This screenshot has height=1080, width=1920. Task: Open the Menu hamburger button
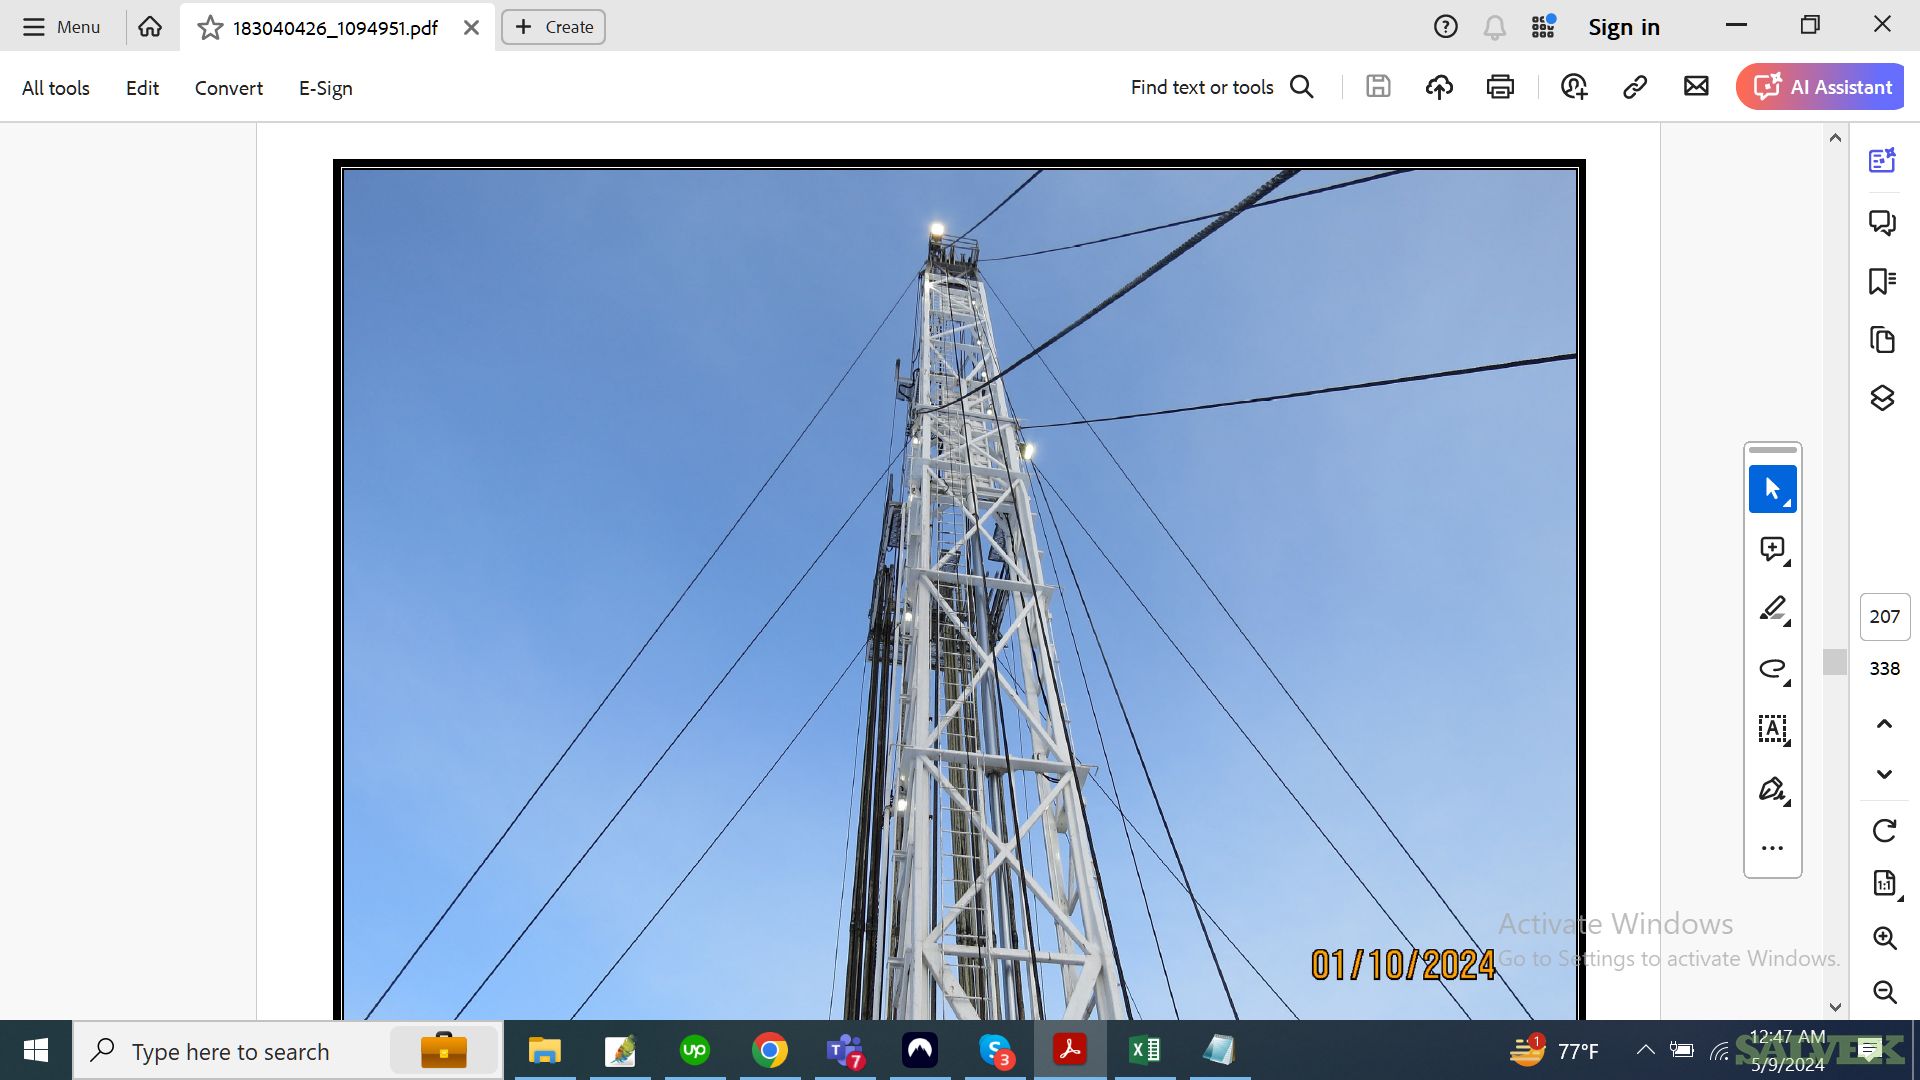coord(61,27)
